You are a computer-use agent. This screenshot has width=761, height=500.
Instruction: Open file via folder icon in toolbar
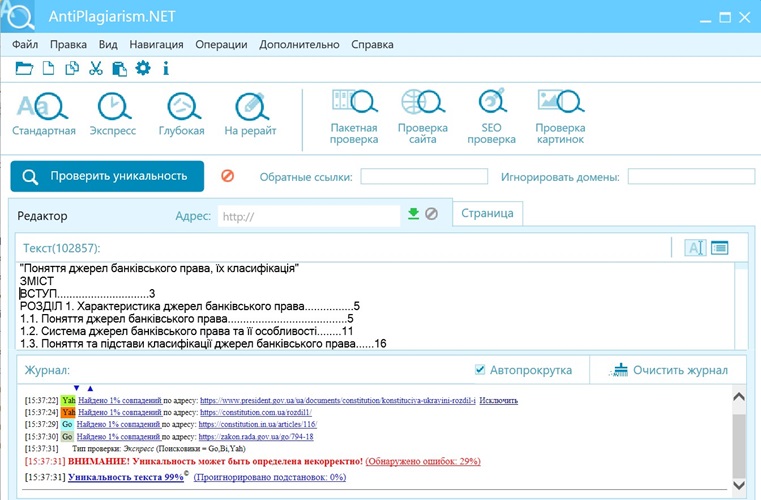[24, 68]
